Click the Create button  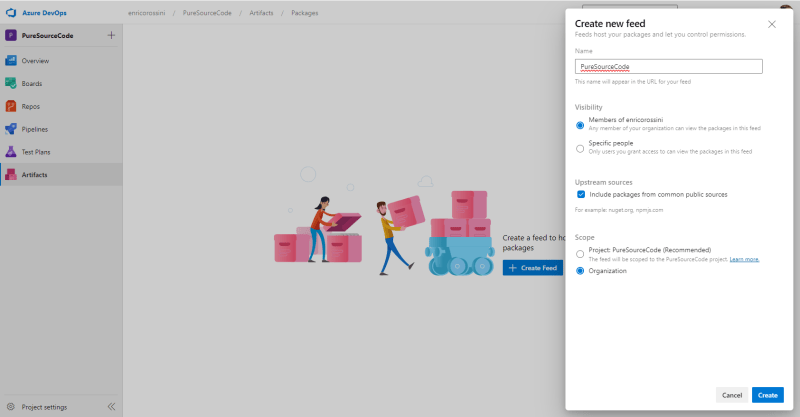point(767,395)
